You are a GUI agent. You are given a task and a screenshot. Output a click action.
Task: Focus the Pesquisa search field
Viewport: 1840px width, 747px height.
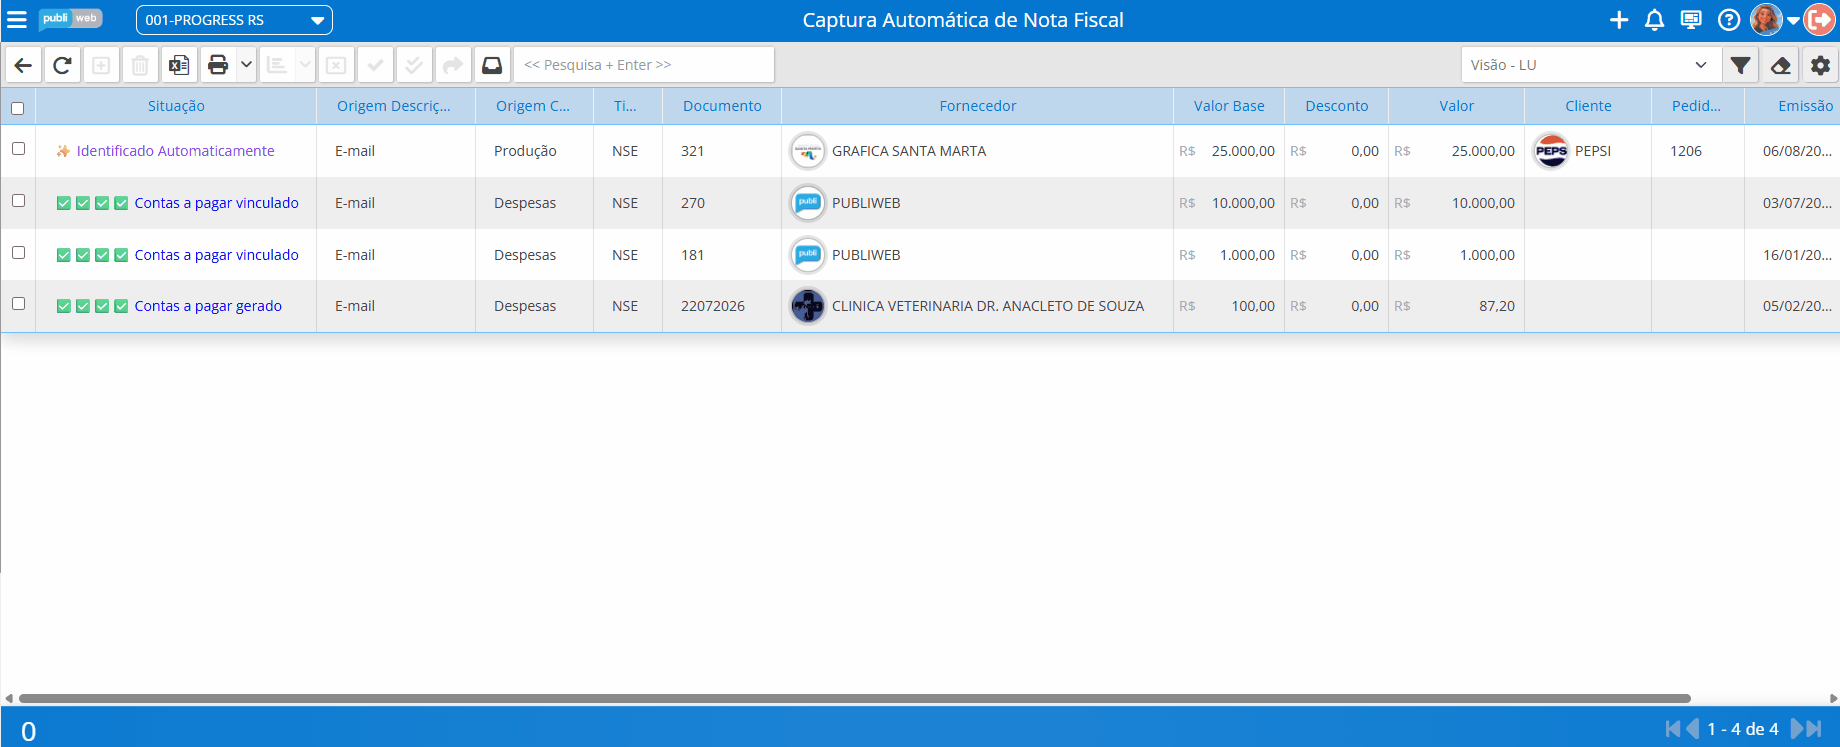point(644,65)
